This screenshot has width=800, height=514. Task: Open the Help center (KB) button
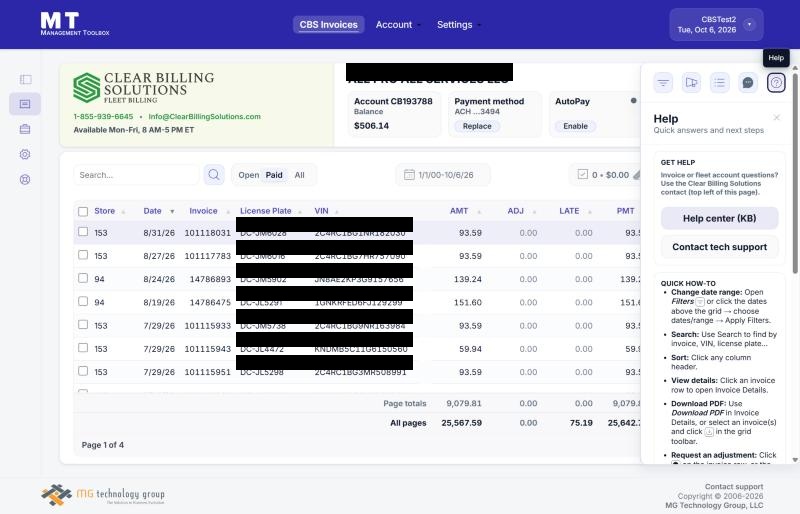pyautogui.click(x=719, y=218)
